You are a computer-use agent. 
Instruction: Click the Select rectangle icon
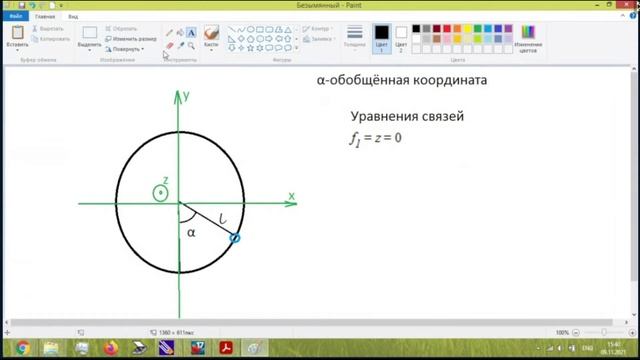[89, 33]
